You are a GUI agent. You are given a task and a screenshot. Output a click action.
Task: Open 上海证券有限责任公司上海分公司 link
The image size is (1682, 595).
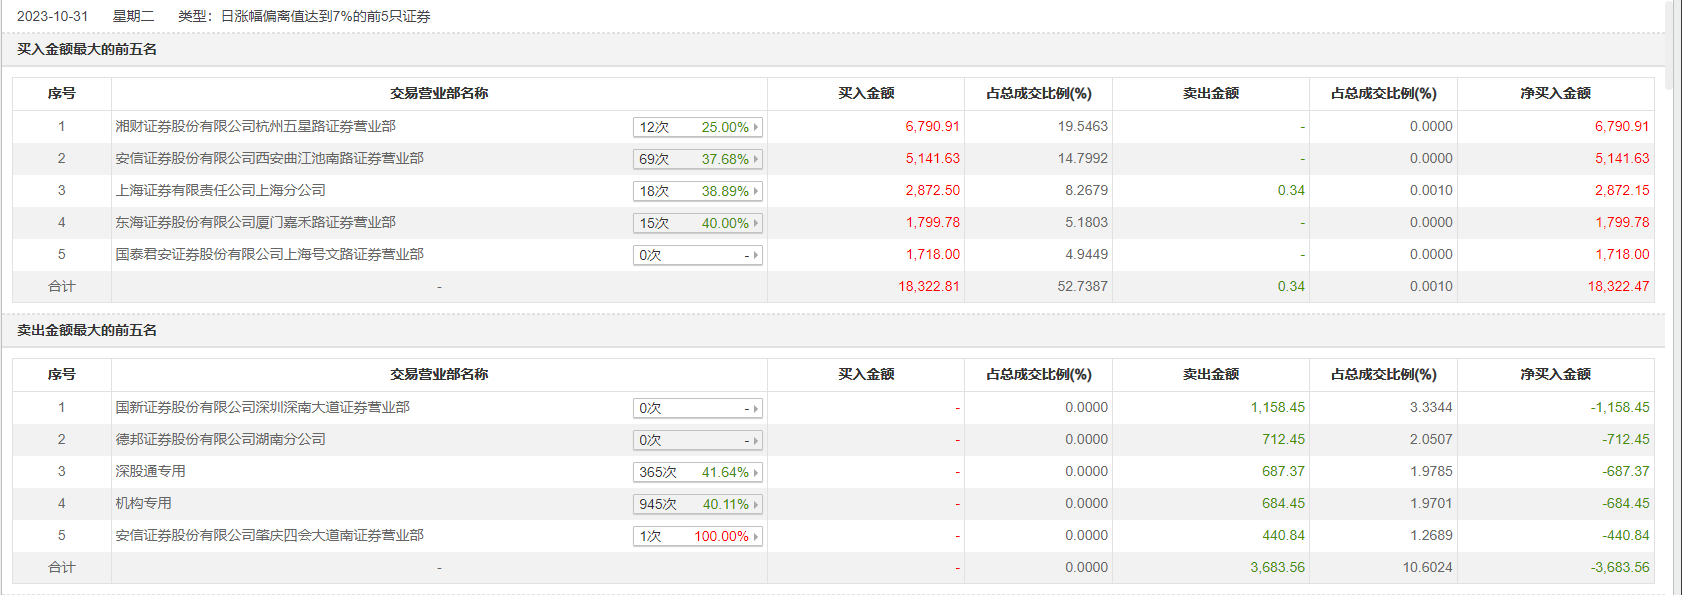tap(220, 190)
